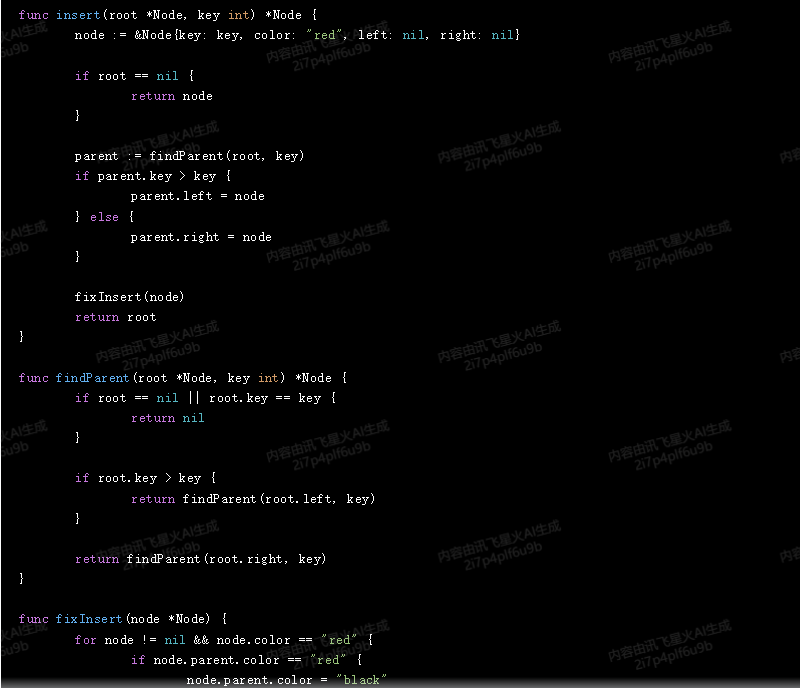The height and width of the screenshot is (688, 800).
Task: Click the 'else' keyword
Action: tap(104, 216)
